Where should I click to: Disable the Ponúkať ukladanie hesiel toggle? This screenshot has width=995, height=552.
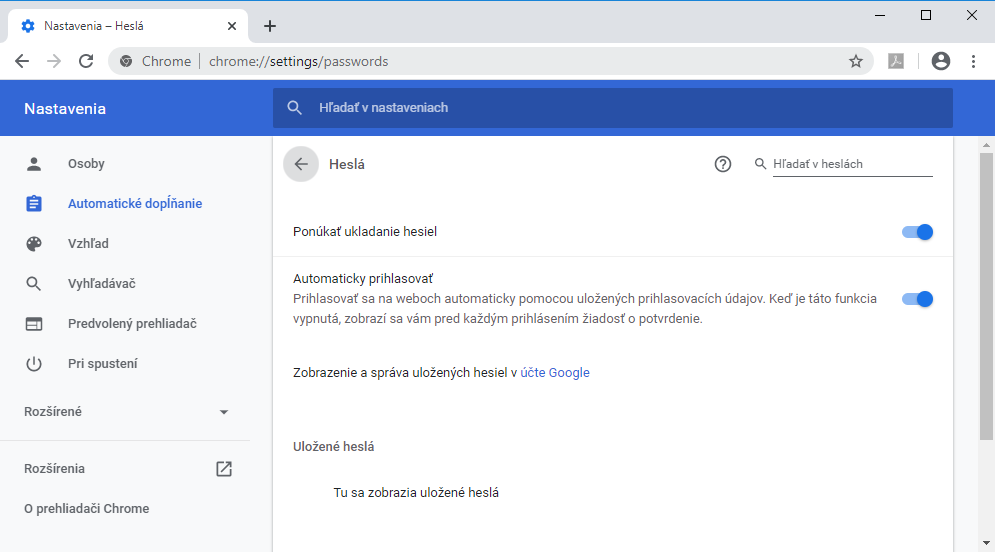(x=917, y=232)
